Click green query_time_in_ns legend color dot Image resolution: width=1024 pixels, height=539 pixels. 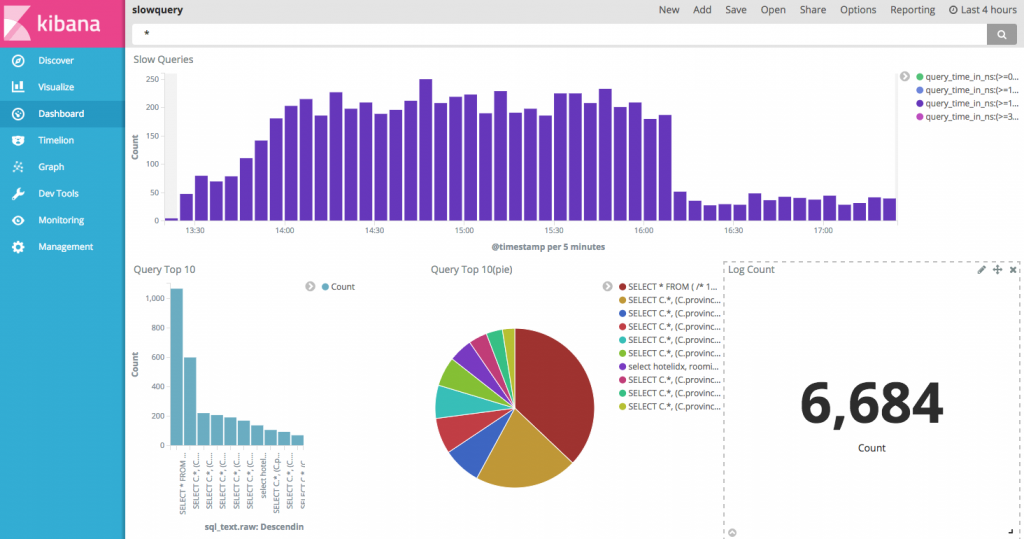click(x=920, y=76)
